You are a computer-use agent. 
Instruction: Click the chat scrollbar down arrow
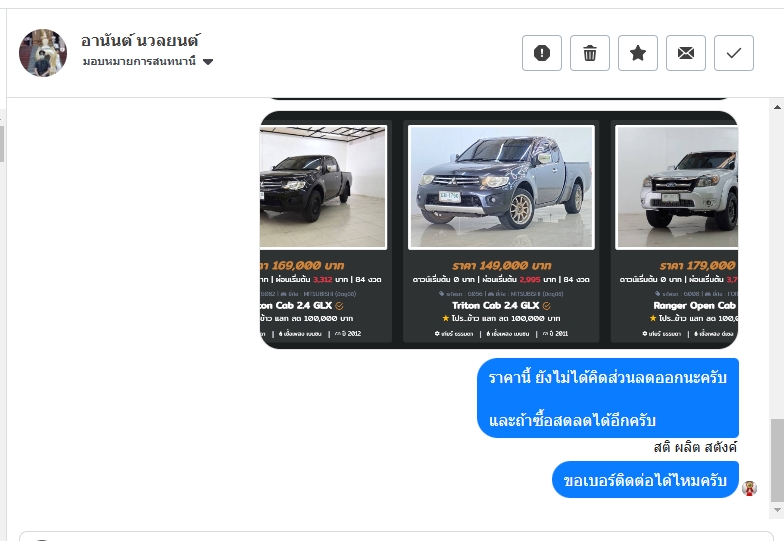pyautogui.click(x=777, y=510)
